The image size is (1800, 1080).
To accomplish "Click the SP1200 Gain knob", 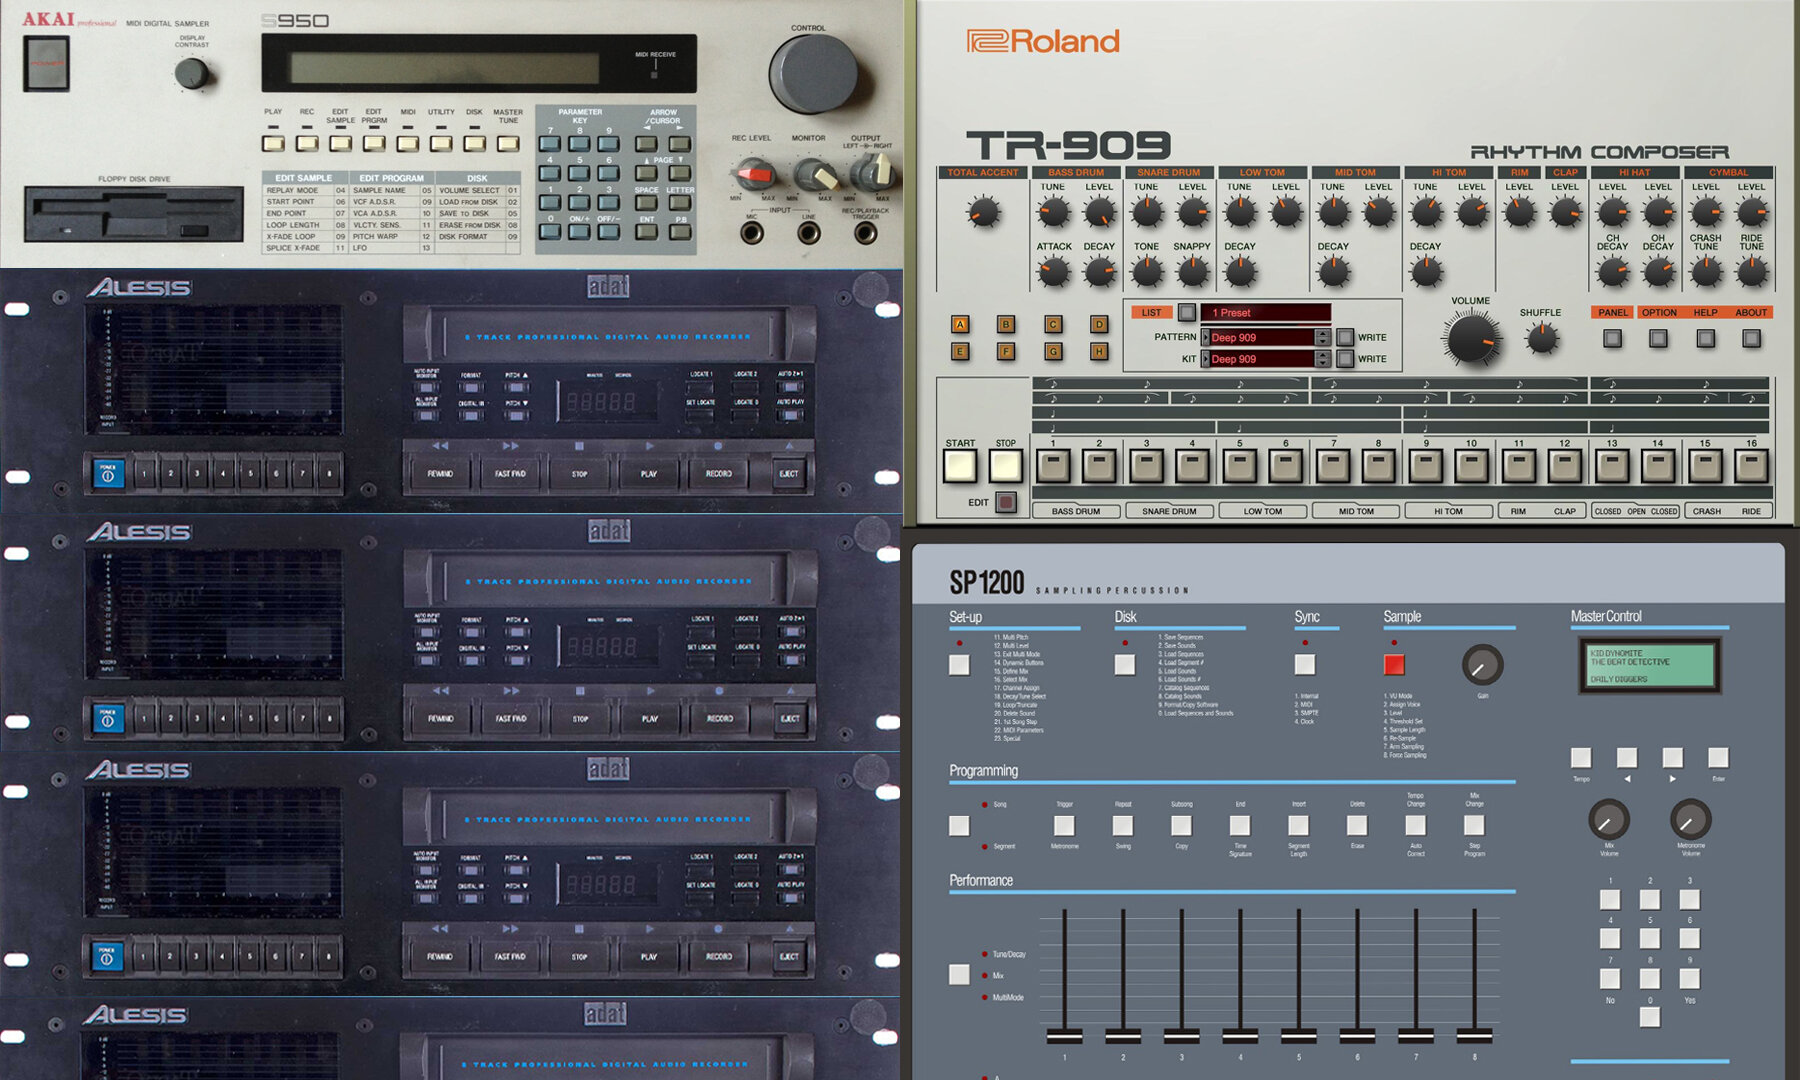I will pos(1482,665).
